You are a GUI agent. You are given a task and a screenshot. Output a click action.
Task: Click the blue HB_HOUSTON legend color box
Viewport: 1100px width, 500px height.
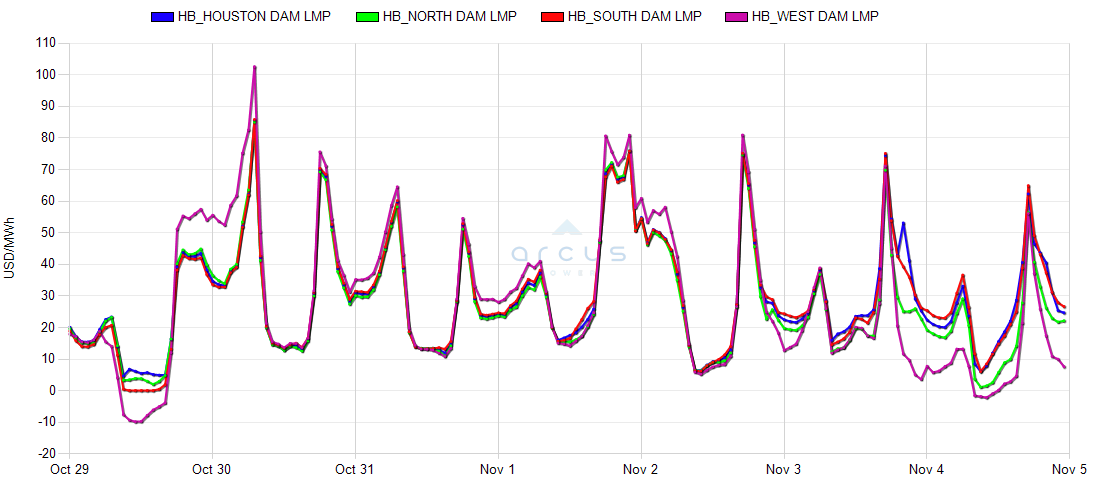point(162,17)
